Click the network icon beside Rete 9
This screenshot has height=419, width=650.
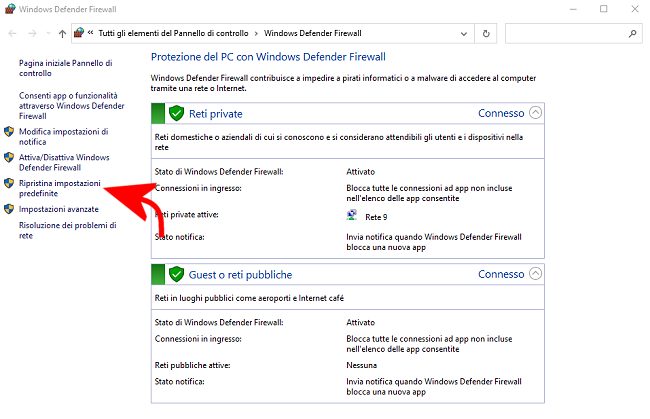(352, 215)
